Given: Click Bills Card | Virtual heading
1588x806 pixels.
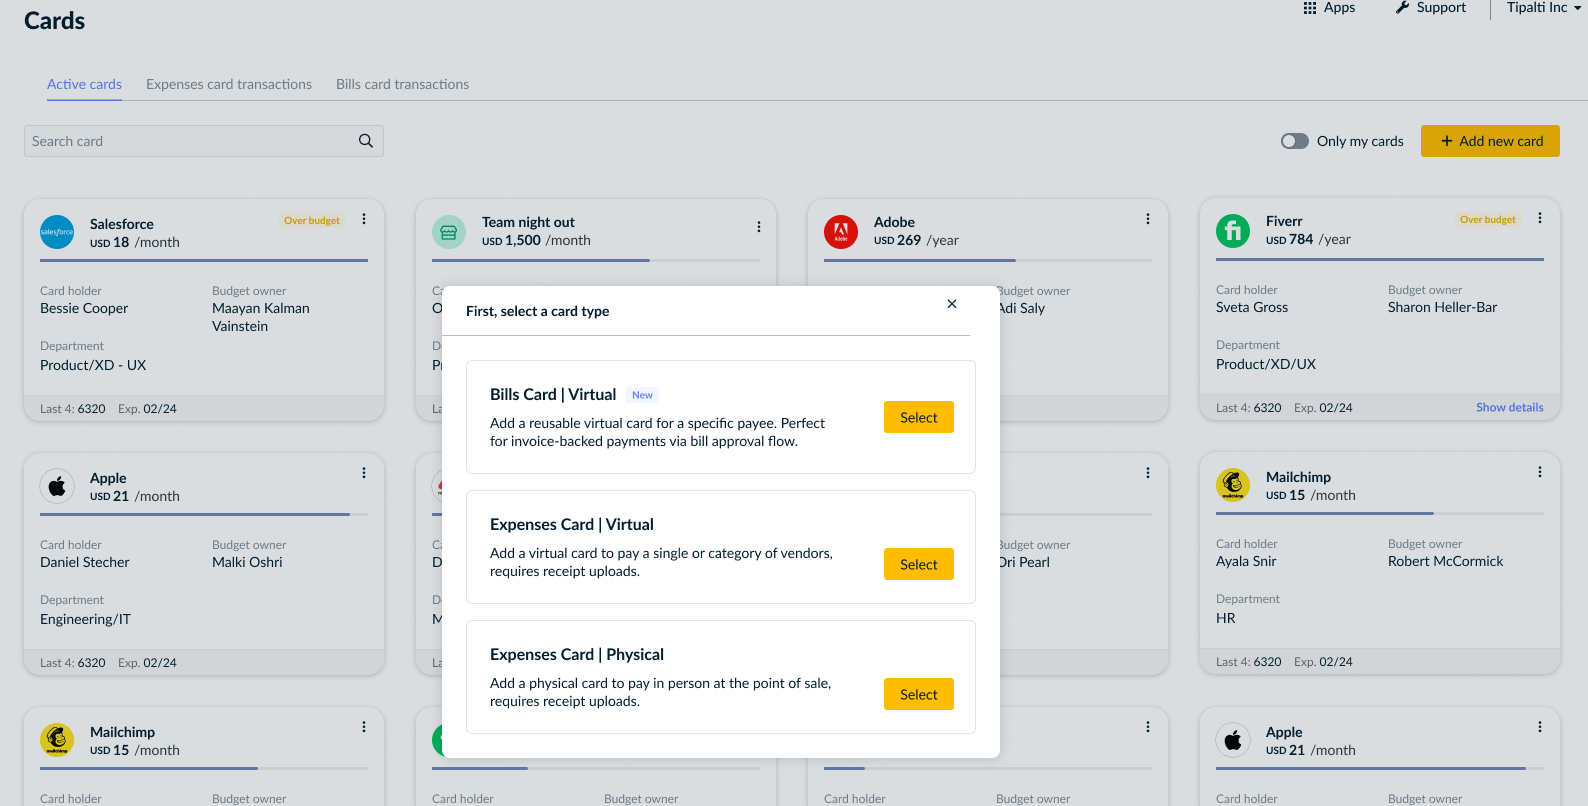Looking at the screenshot, I should [x=553, y=394].
